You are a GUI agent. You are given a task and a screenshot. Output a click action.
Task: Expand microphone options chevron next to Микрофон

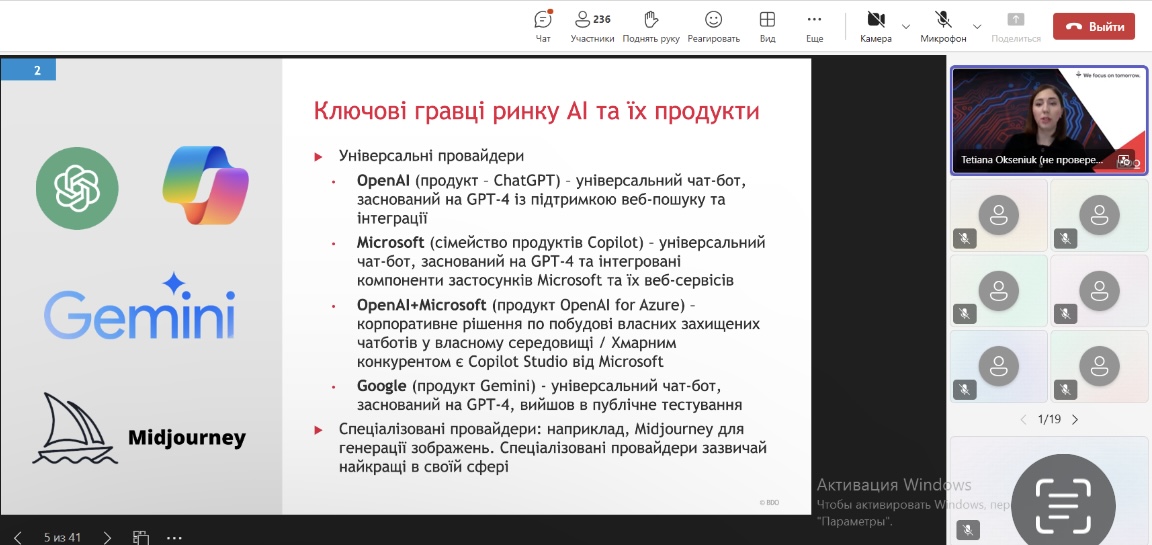point(977,26)
